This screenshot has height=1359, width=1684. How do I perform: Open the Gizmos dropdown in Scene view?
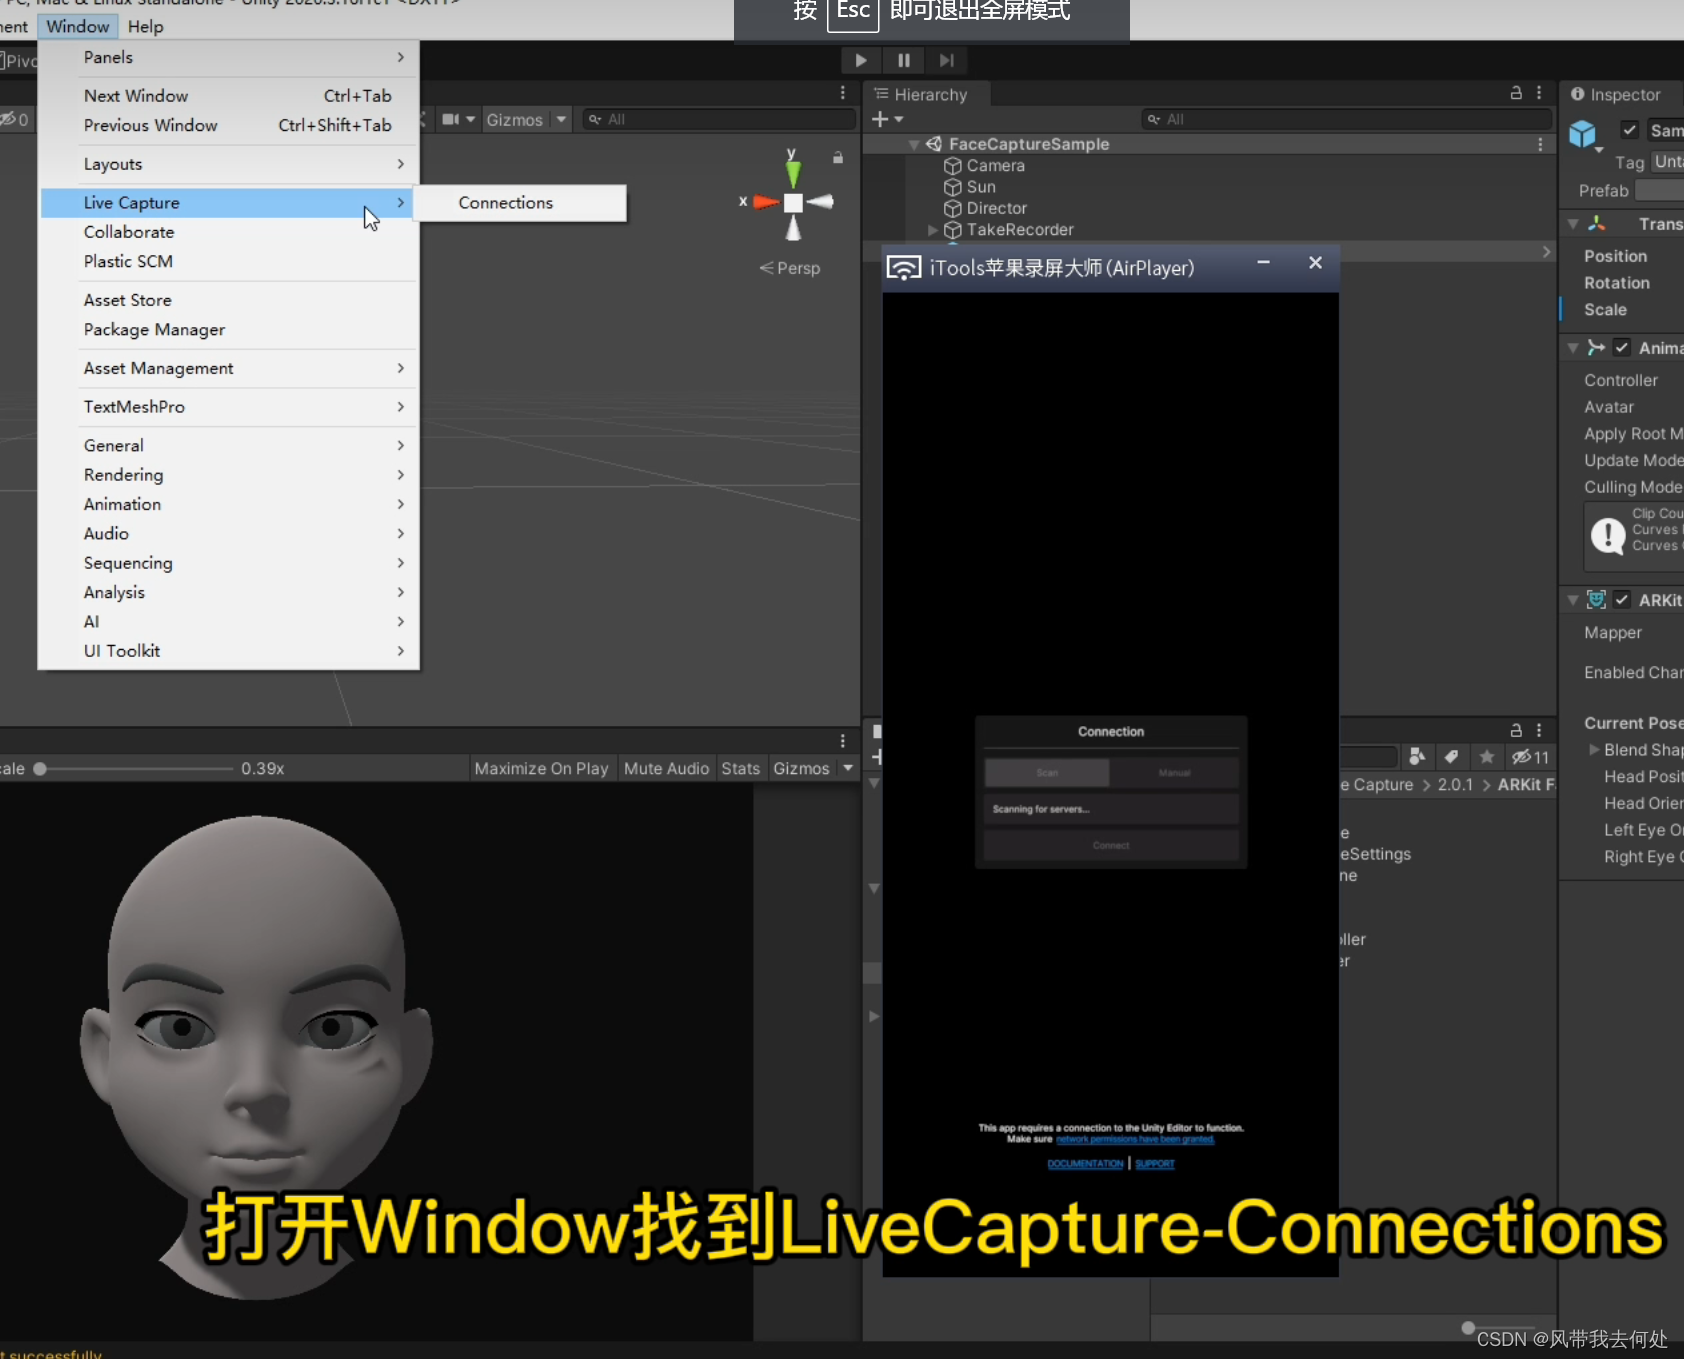click(x=560, y=119)
